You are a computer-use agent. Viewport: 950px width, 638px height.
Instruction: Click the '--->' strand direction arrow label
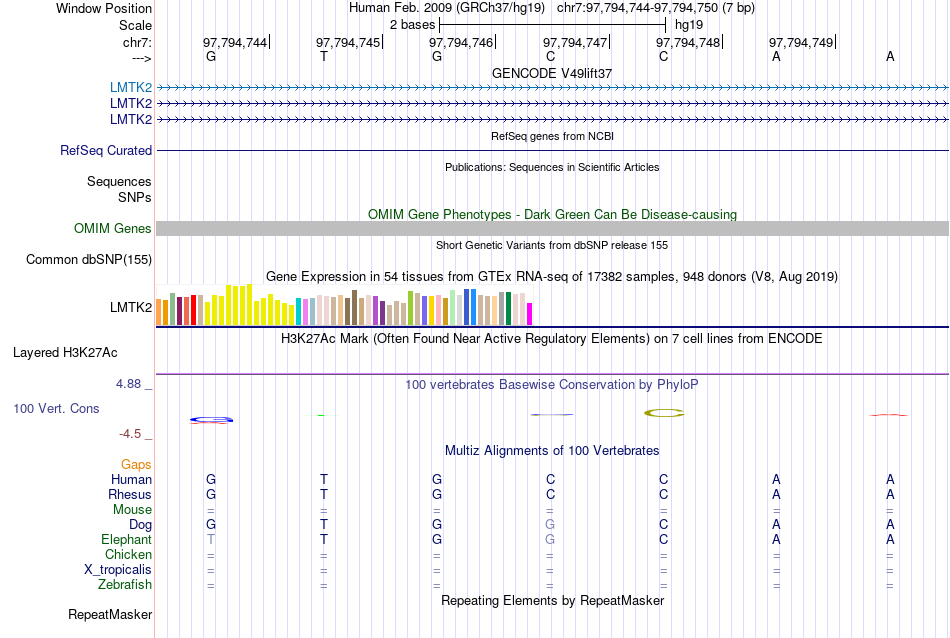pyautogui.click(x=141, y=58)
